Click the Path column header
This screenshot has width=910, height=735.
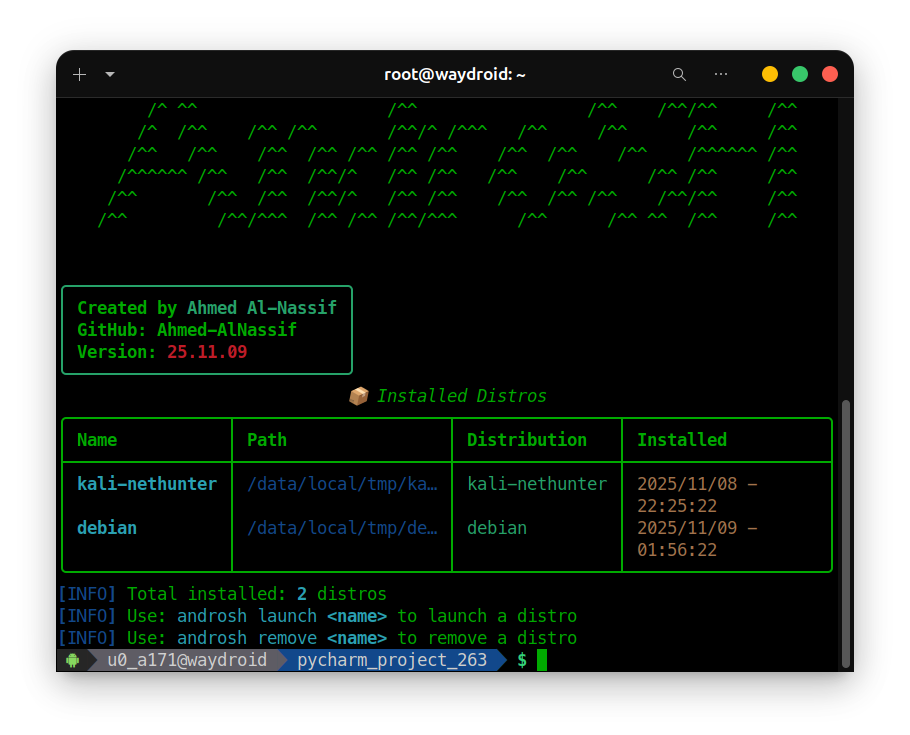tap(267, 440)
